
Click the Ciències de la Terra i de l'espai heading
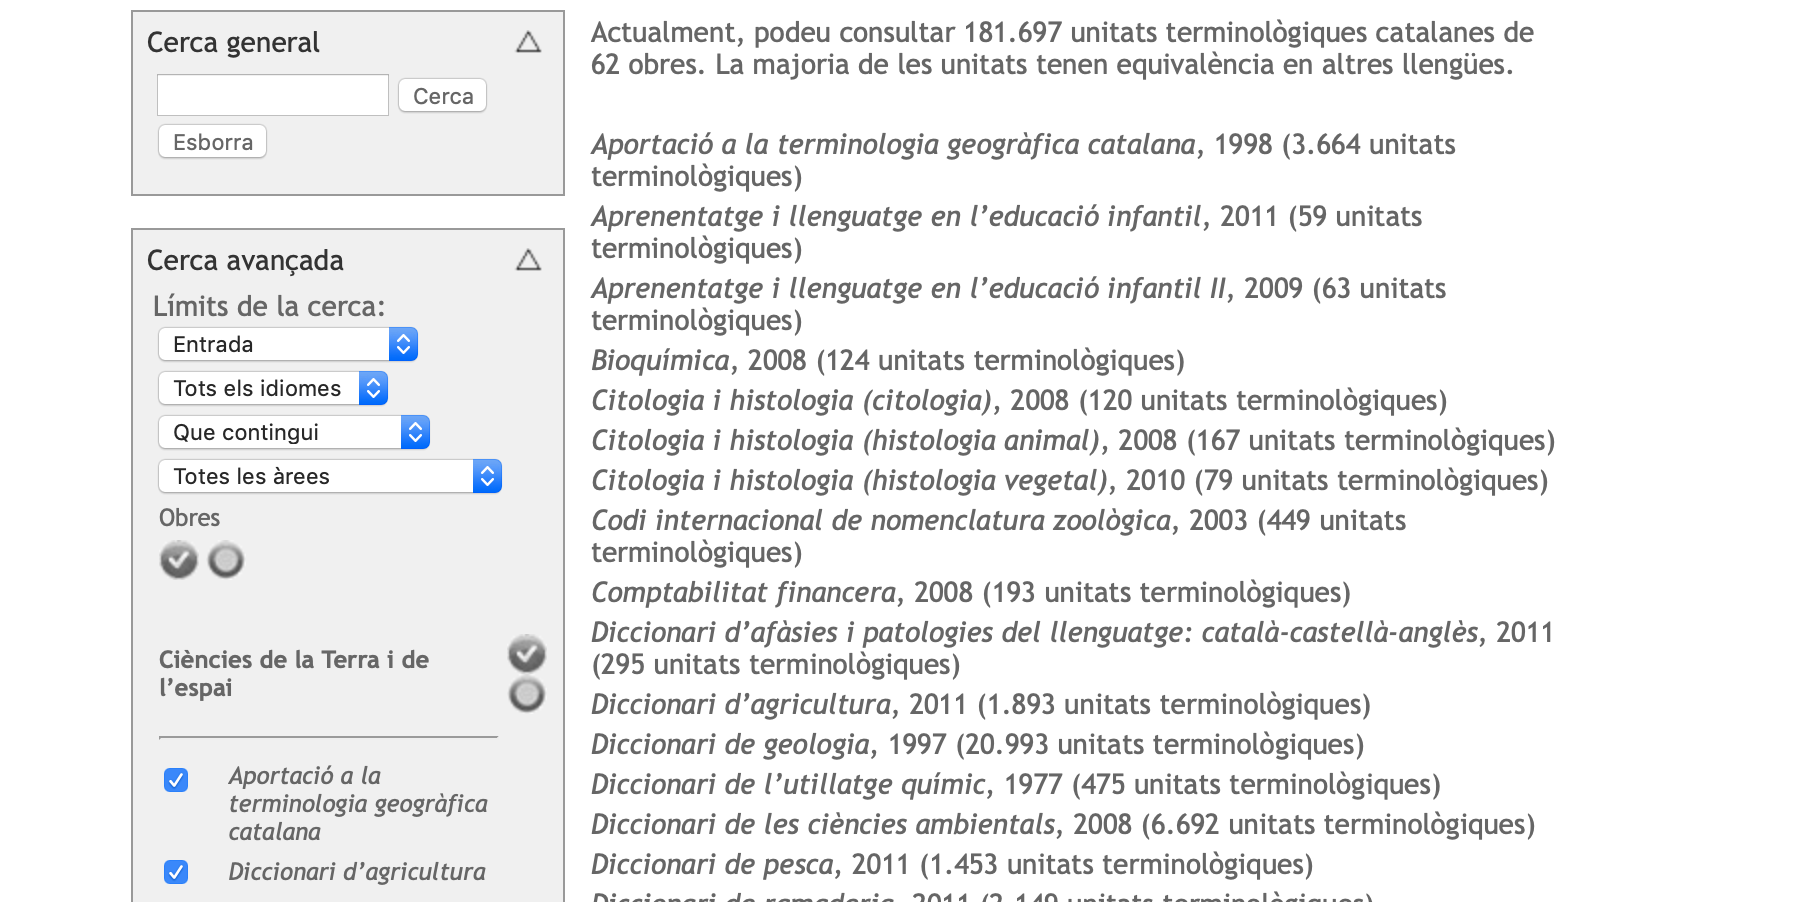(x=293, y=673)
